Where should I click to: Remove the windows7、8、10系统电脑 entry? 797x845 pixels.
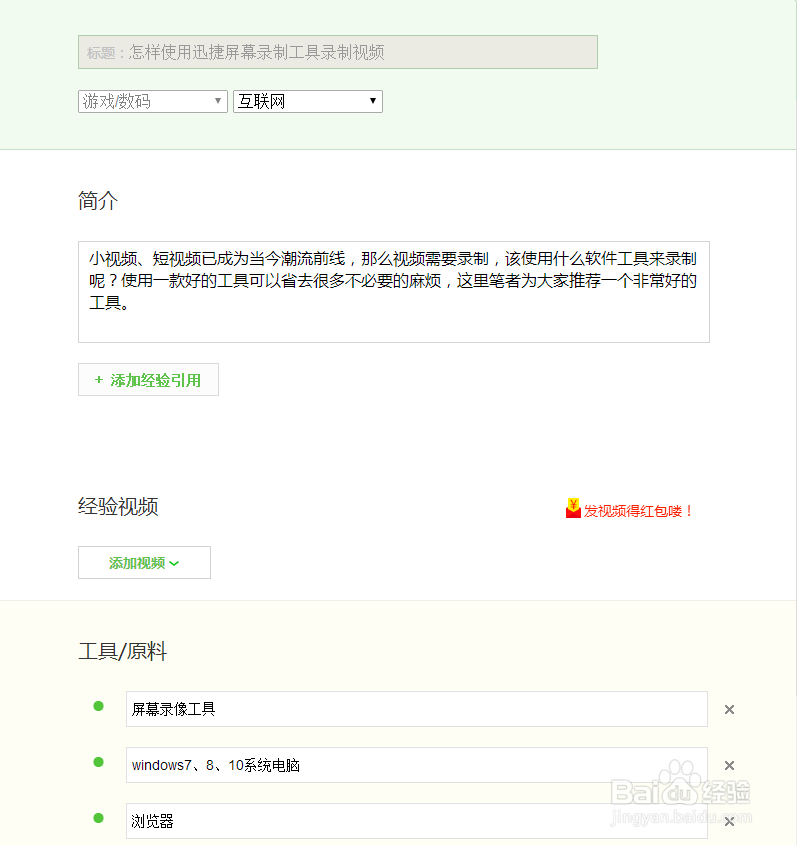pyautogui.click(x=729, y=764)
